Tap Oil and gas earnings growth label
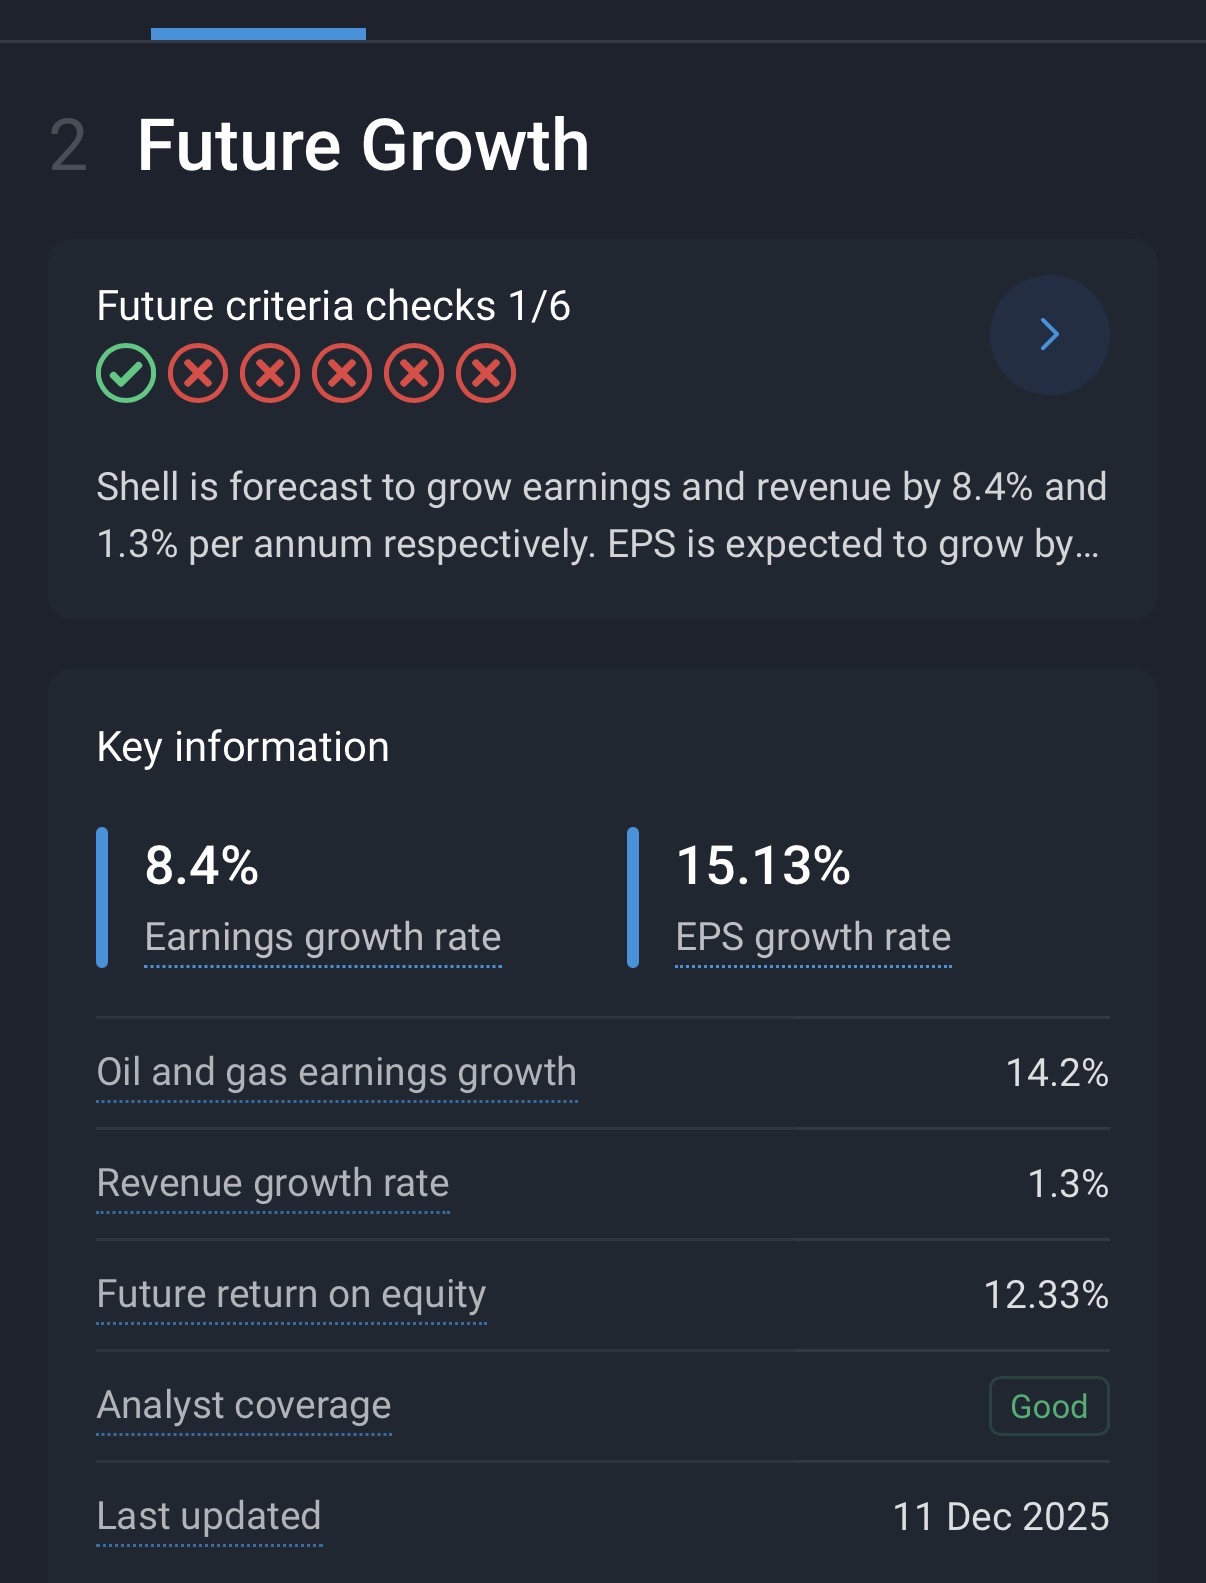Viewport: 1206px width, 1583px height. (x=336, y=1073)
